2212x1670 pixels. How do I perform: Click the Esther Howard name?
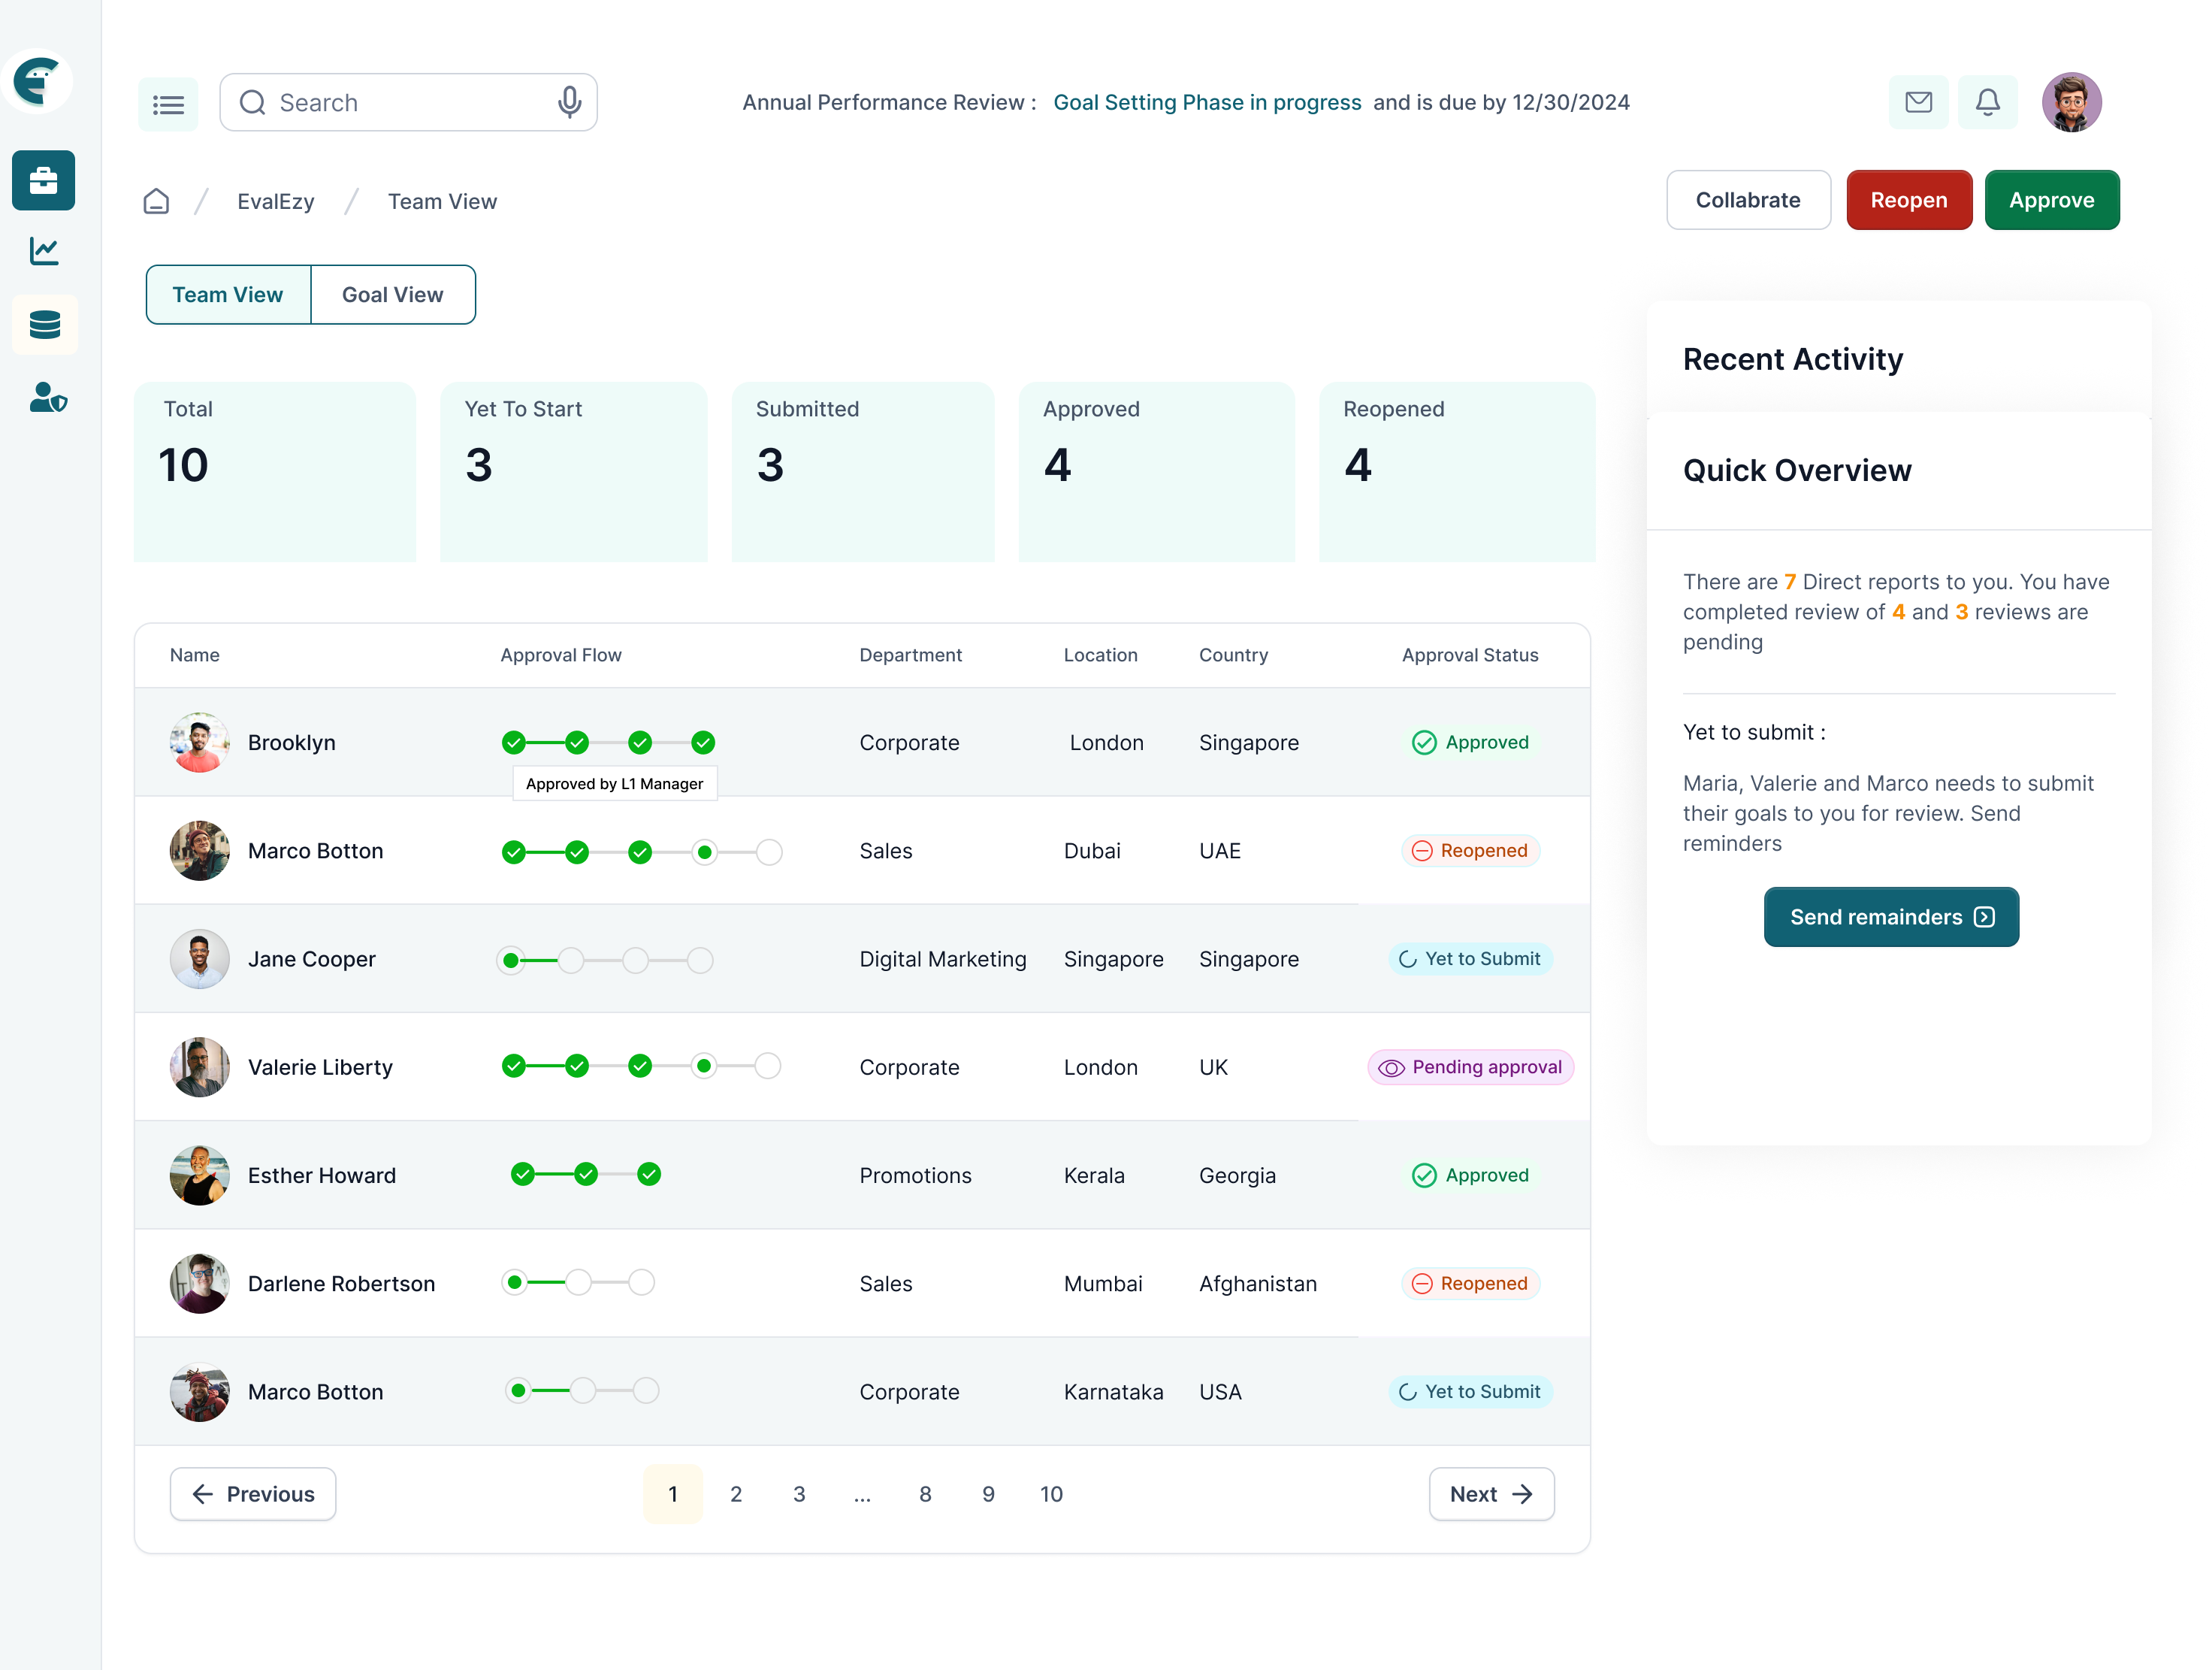click(x=322, y=1175)
